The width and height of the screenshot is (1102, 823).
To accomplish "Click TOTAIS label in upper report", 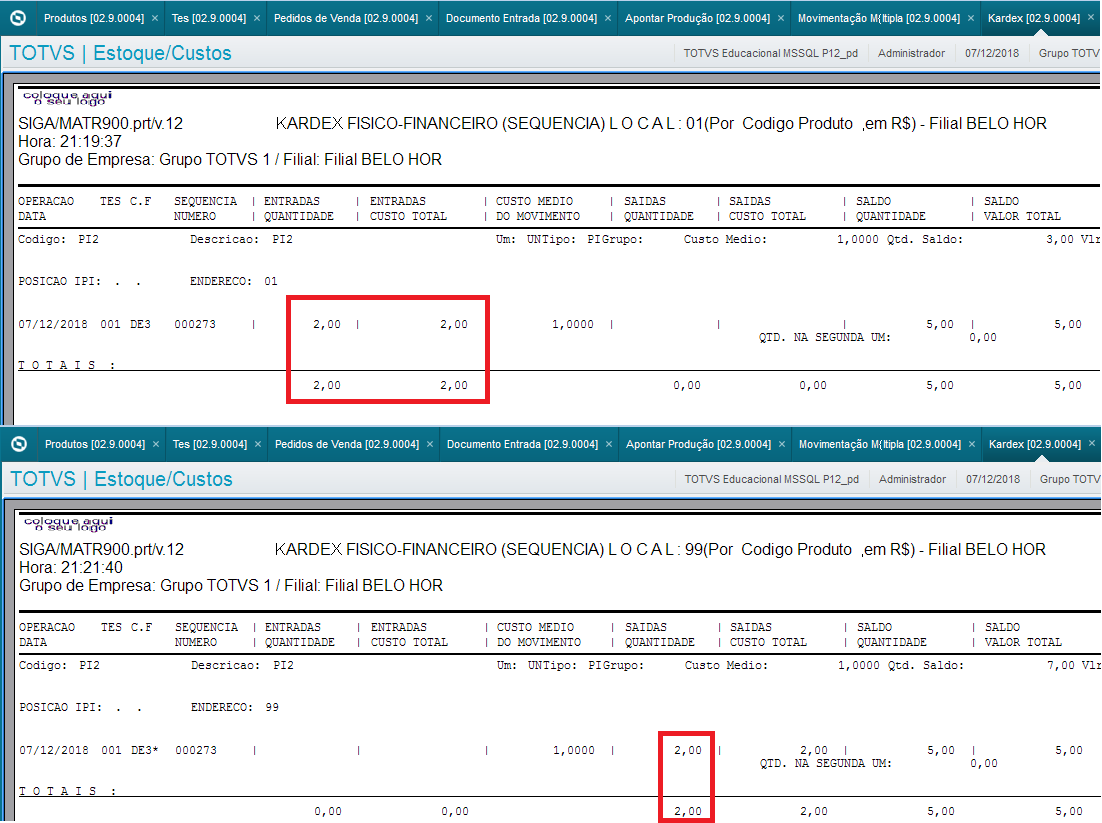I will click(x=67, y=365).
